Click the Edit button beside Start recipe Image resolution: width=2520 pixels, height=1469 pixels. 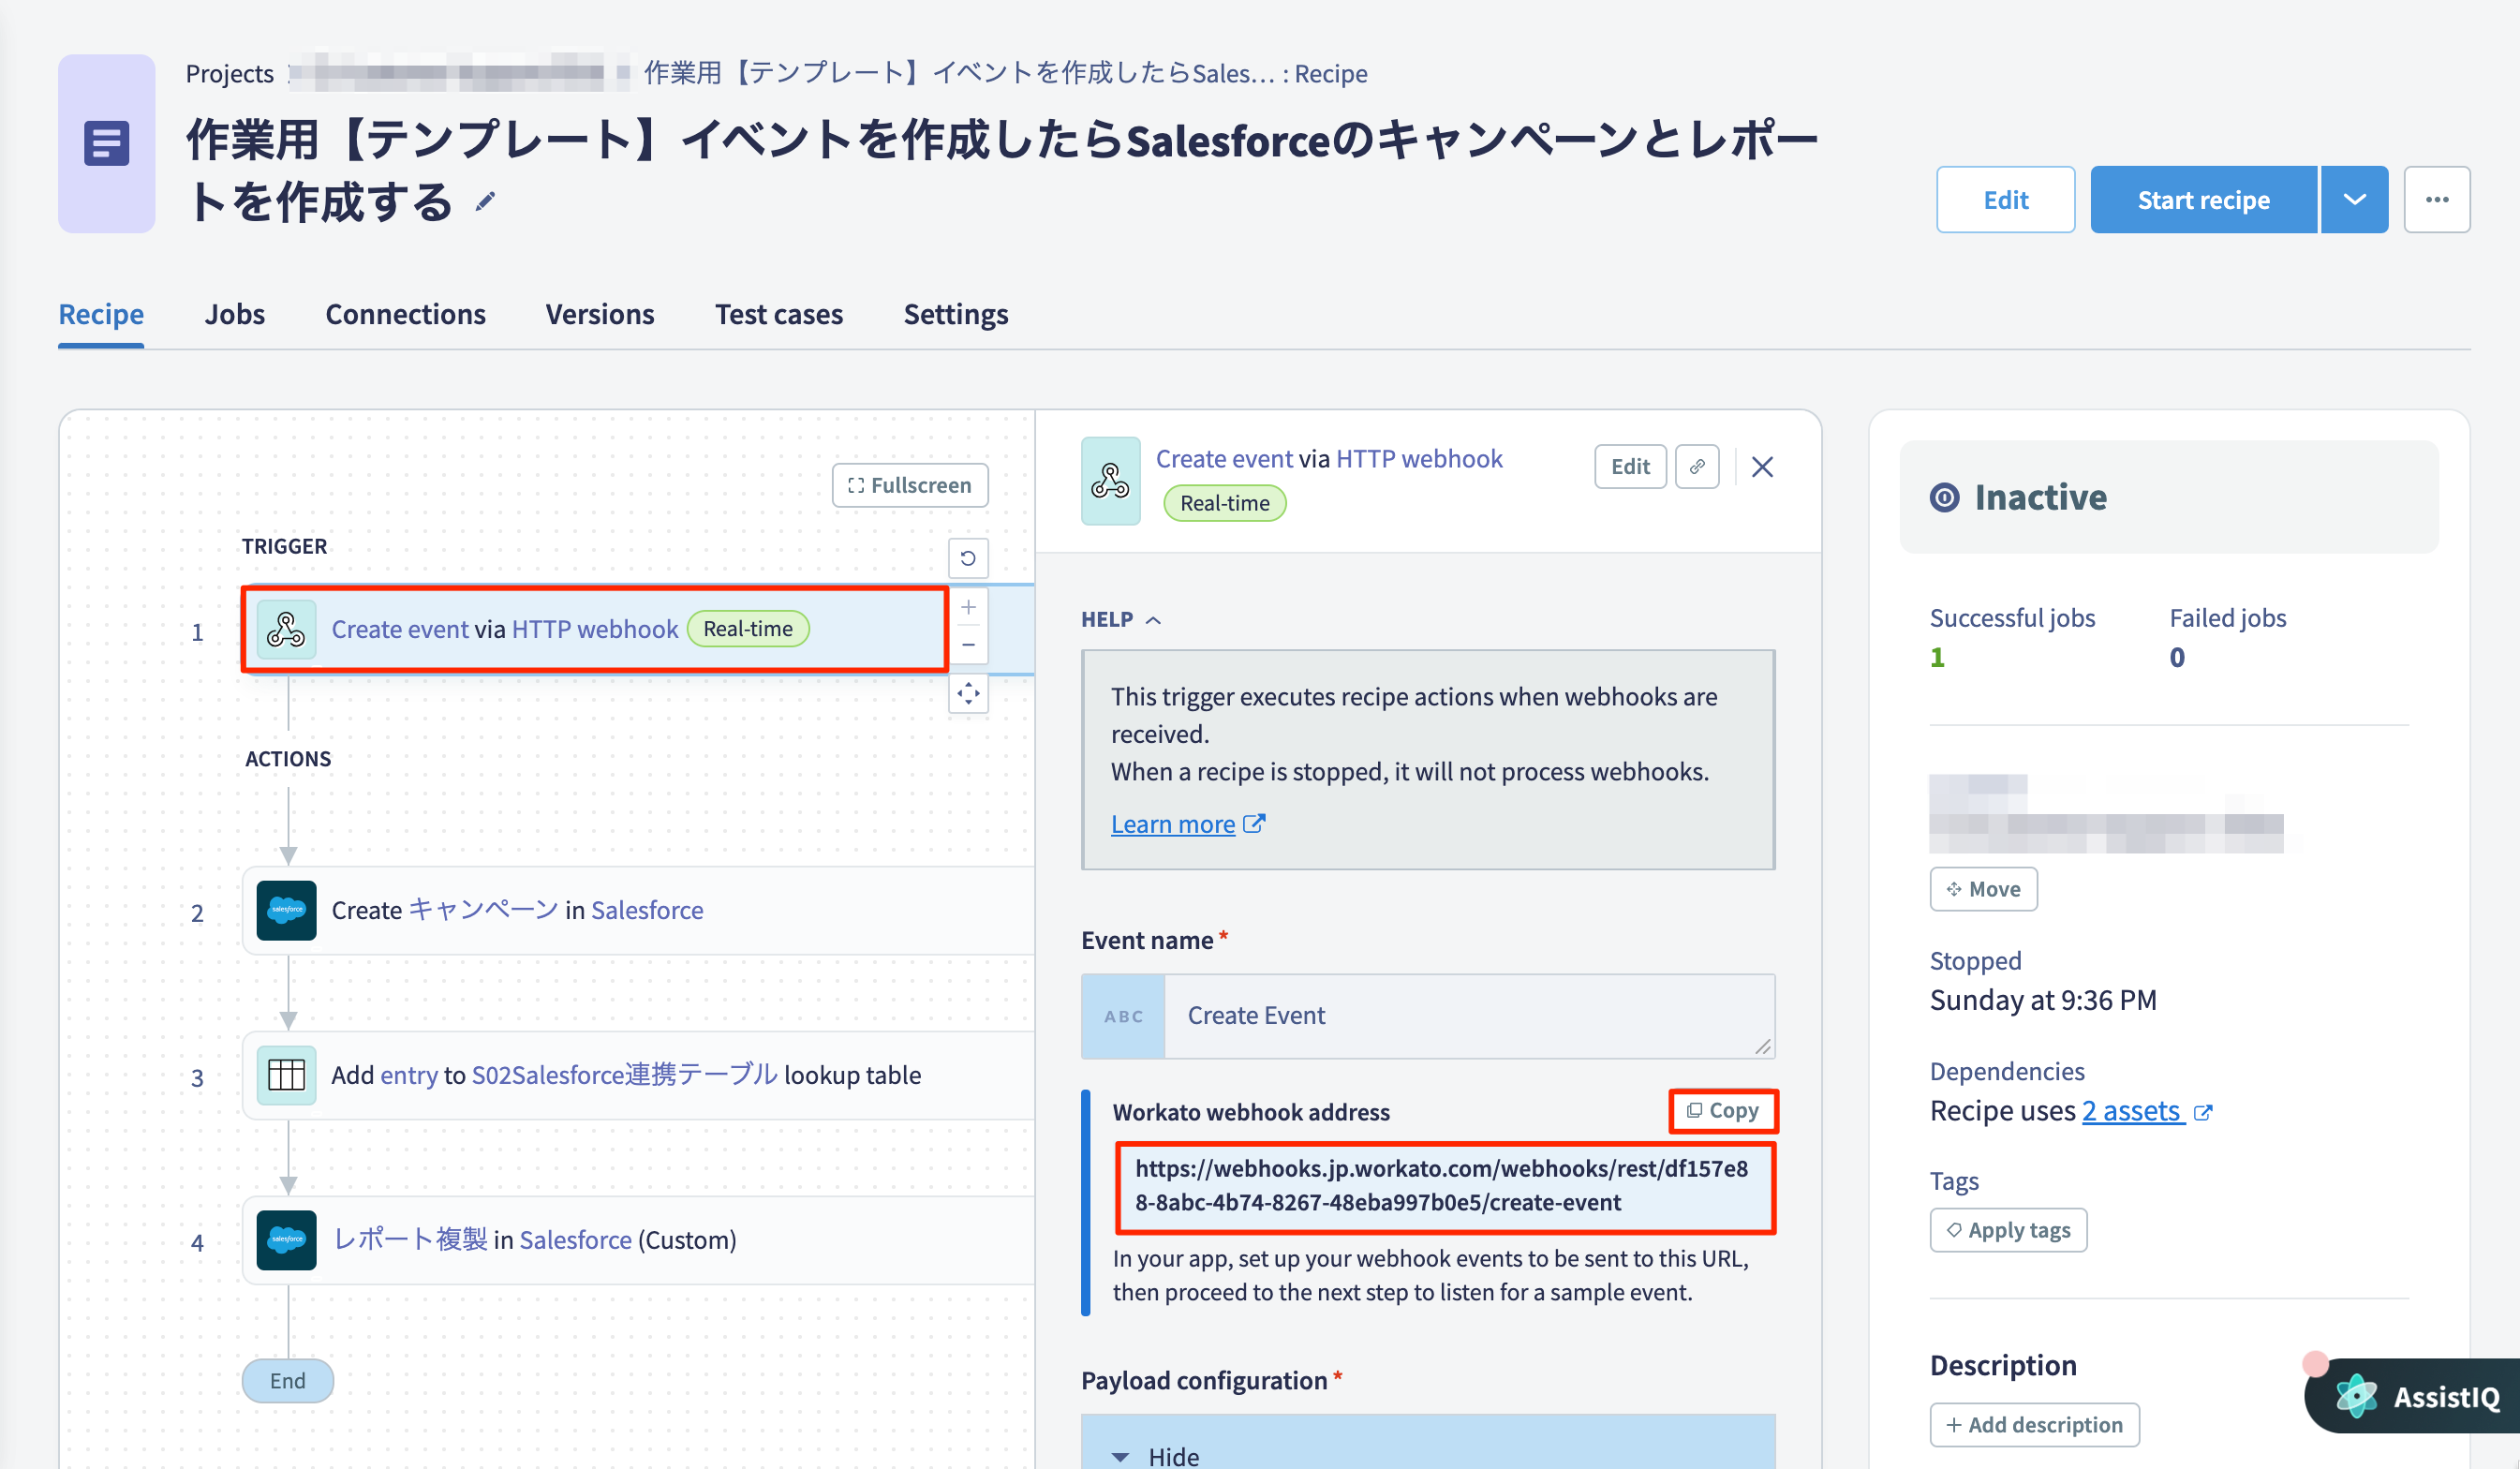pos(2005,200)
